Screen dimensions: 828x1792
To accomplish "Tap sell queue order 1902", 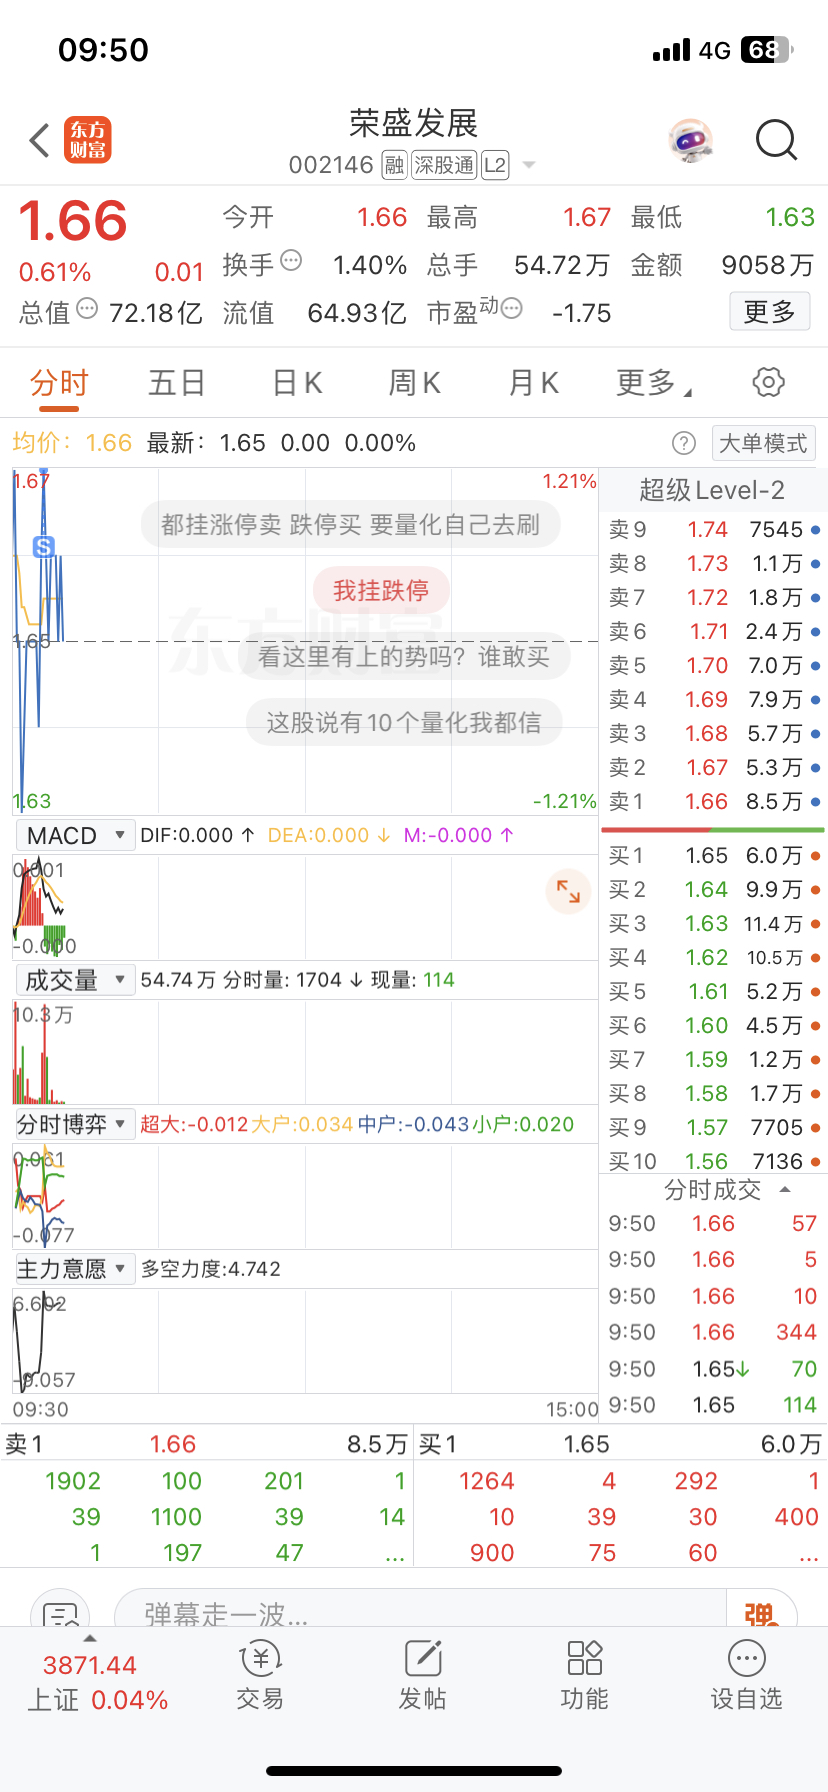I will tap(73, 1481).
